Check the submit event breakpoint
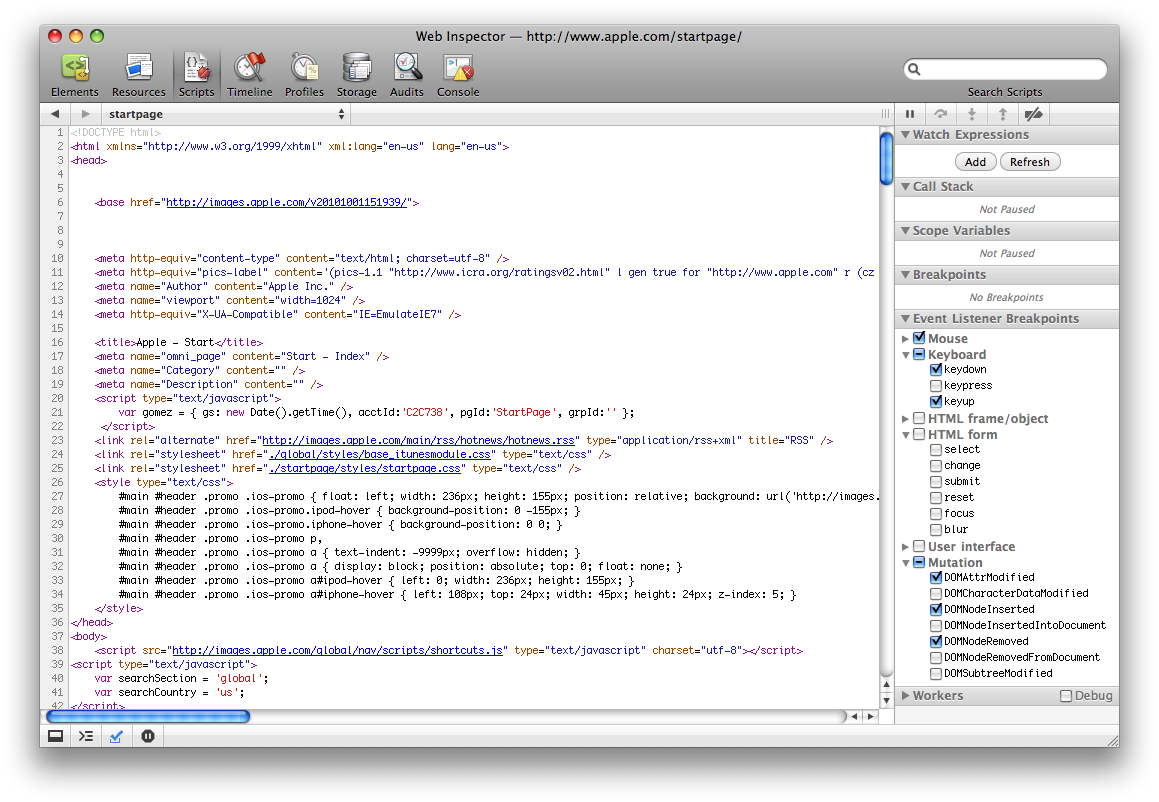This screenshot has width=1159, height=802. click(936, 481)
